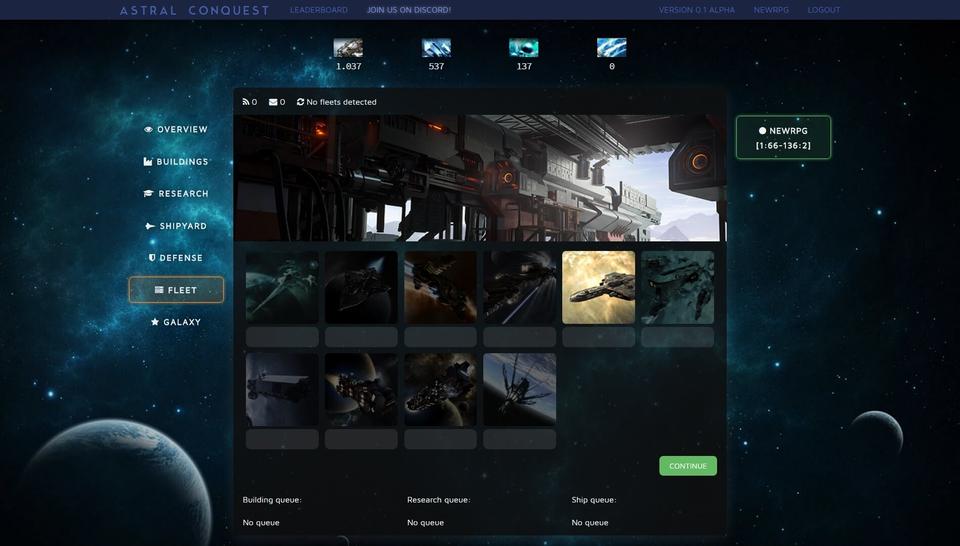Open the Buildings page from the sidebar
This screenshot has width=960, height=546.
[176, 162]
